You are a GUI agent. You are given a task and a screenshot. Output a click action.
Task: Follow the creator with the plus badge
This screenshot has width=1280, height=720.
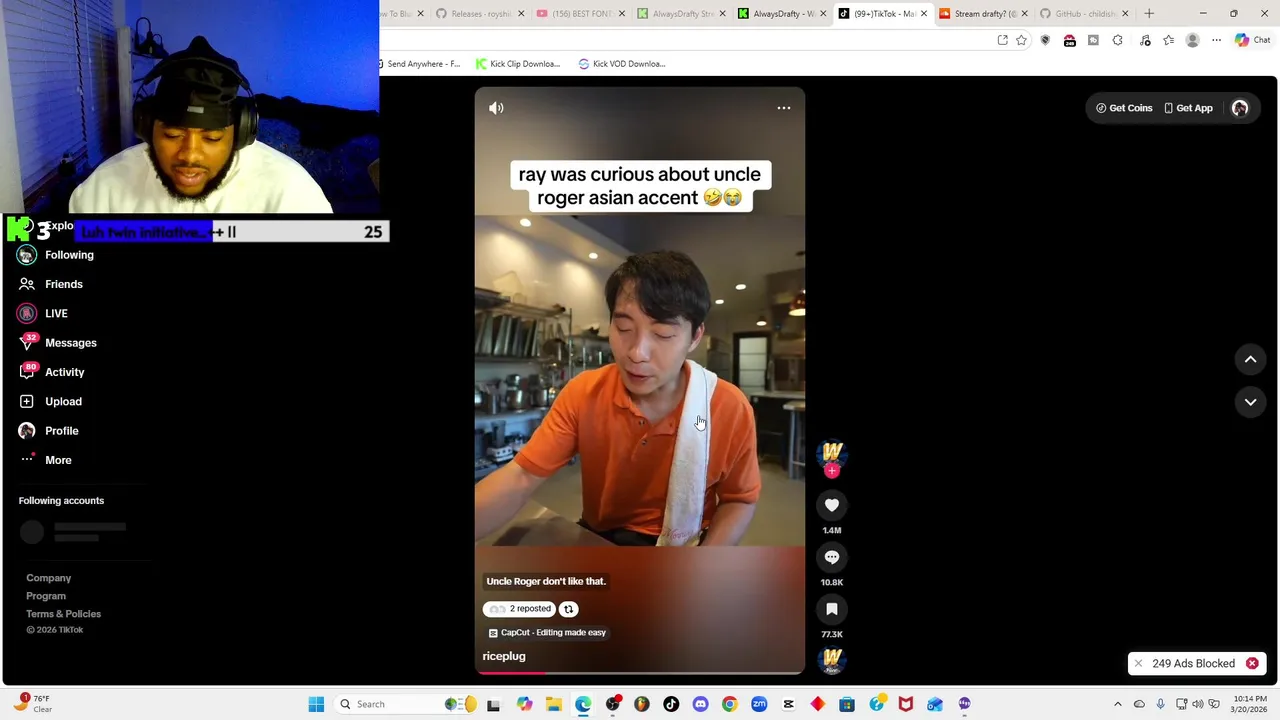coord(832,471)
